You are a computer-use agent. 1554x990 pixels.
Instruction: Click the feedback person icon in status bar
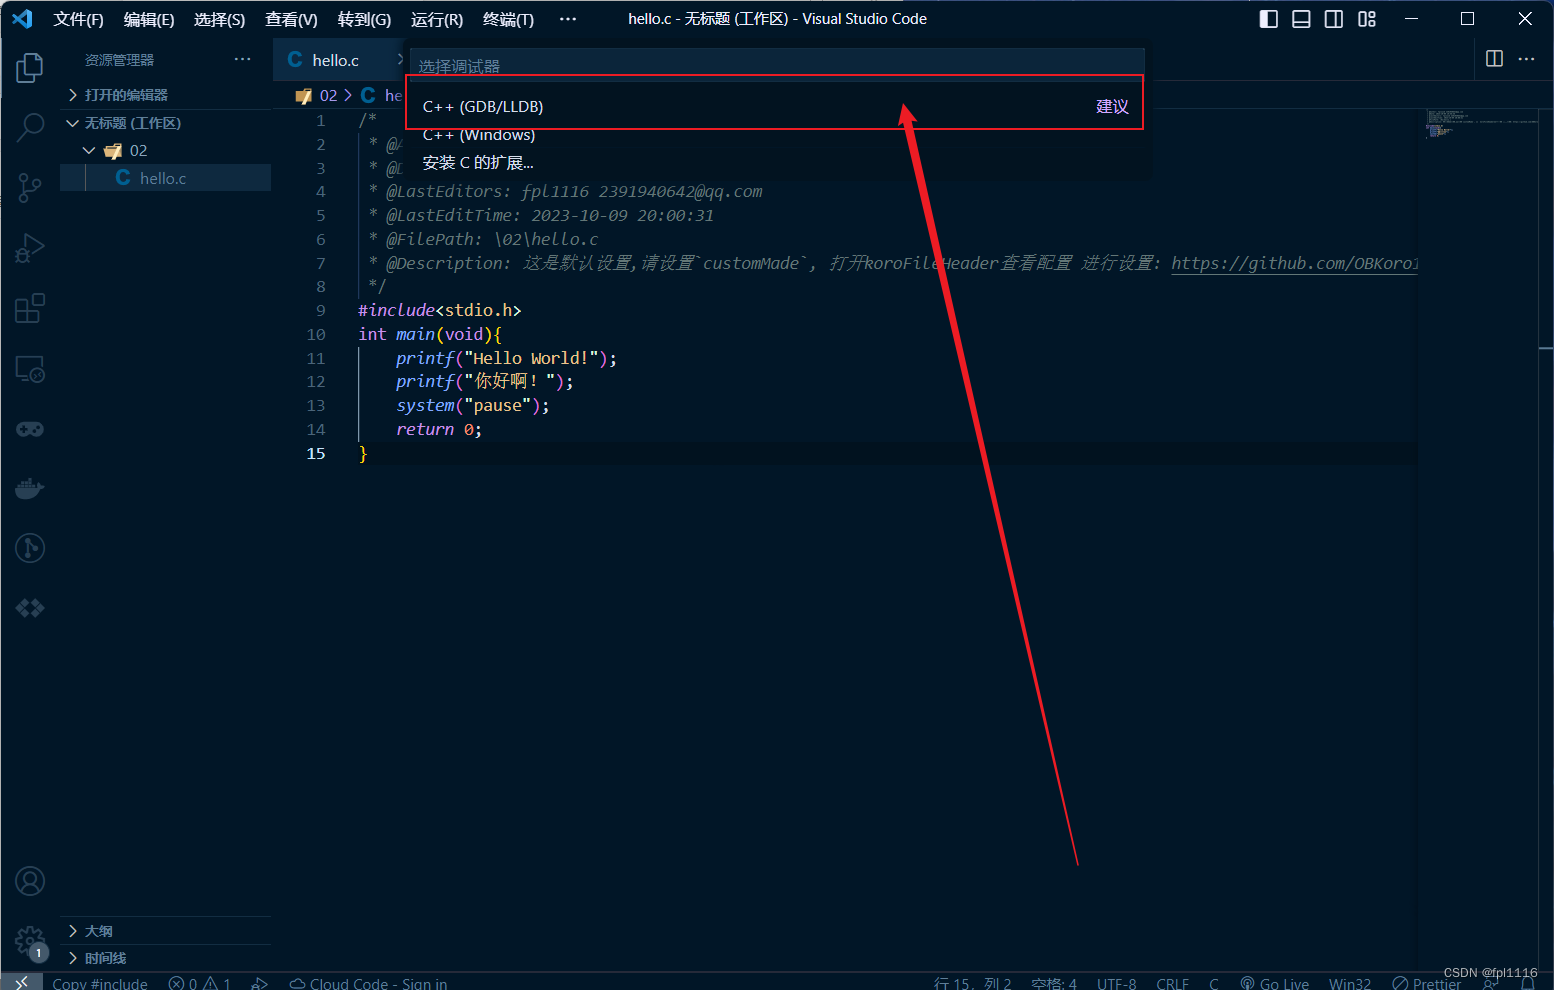(1490, 984)
